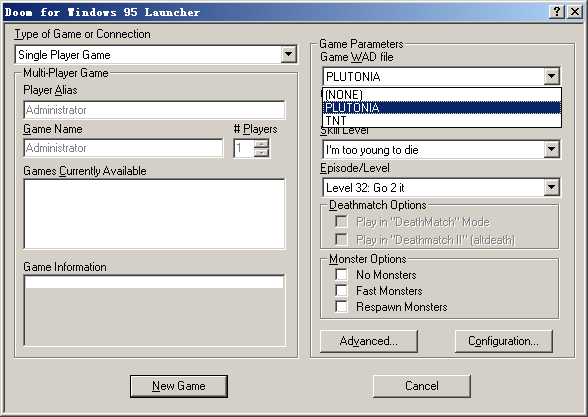588x417 pixels.
Task: Decrease the # Players spinner down arrow
Action: point(261,152)
